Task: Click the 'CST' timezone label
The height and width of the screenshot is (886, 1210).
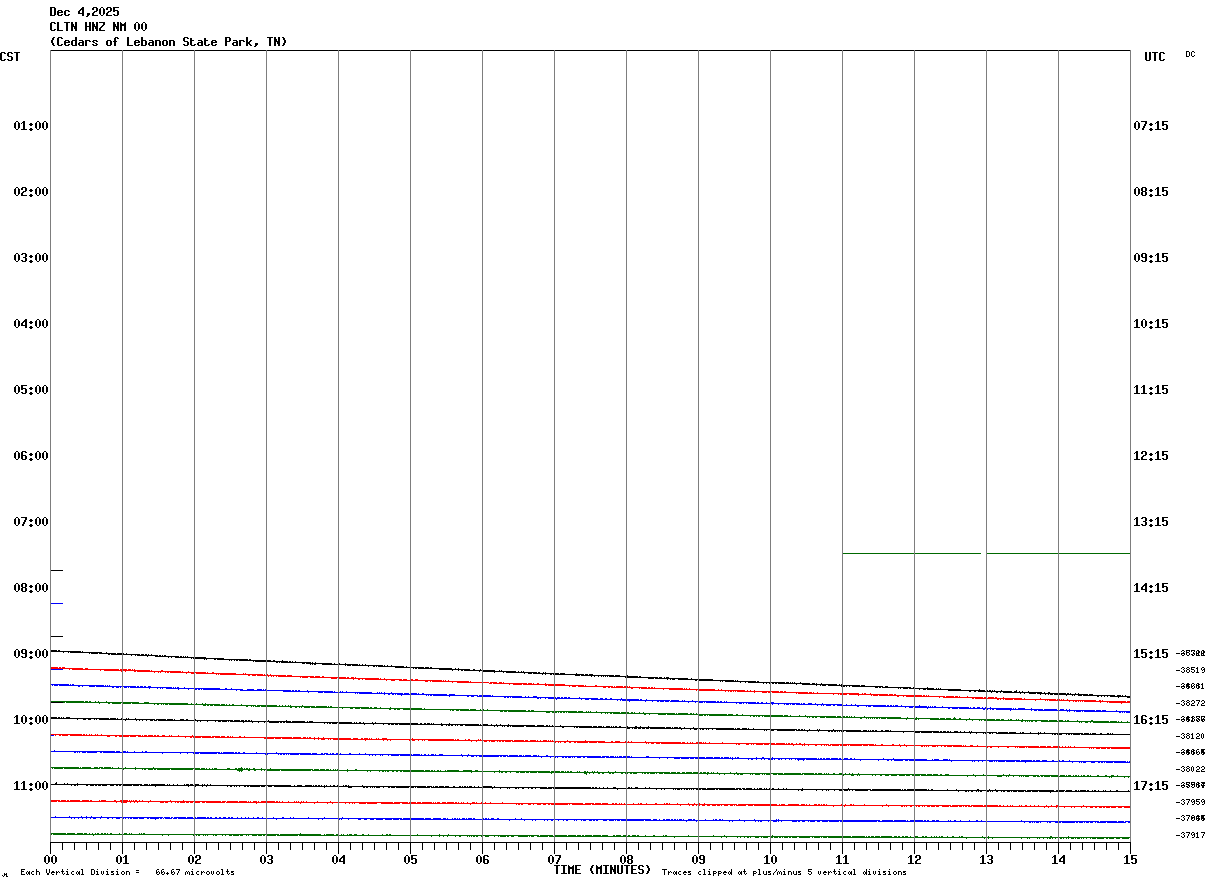Action: tap(10, 57)
